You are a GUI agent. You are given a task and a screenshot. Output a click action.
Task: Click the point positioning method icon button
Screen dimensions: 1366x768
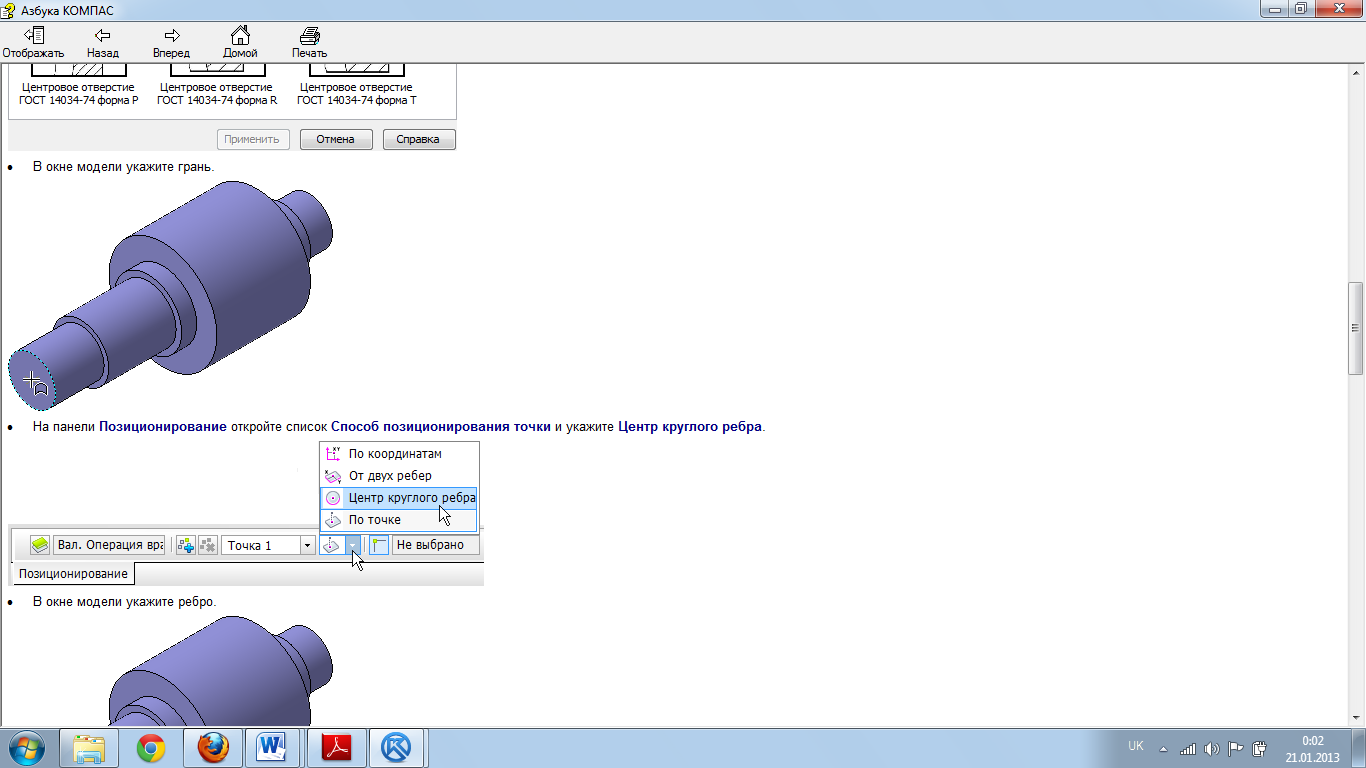point(332,545)
